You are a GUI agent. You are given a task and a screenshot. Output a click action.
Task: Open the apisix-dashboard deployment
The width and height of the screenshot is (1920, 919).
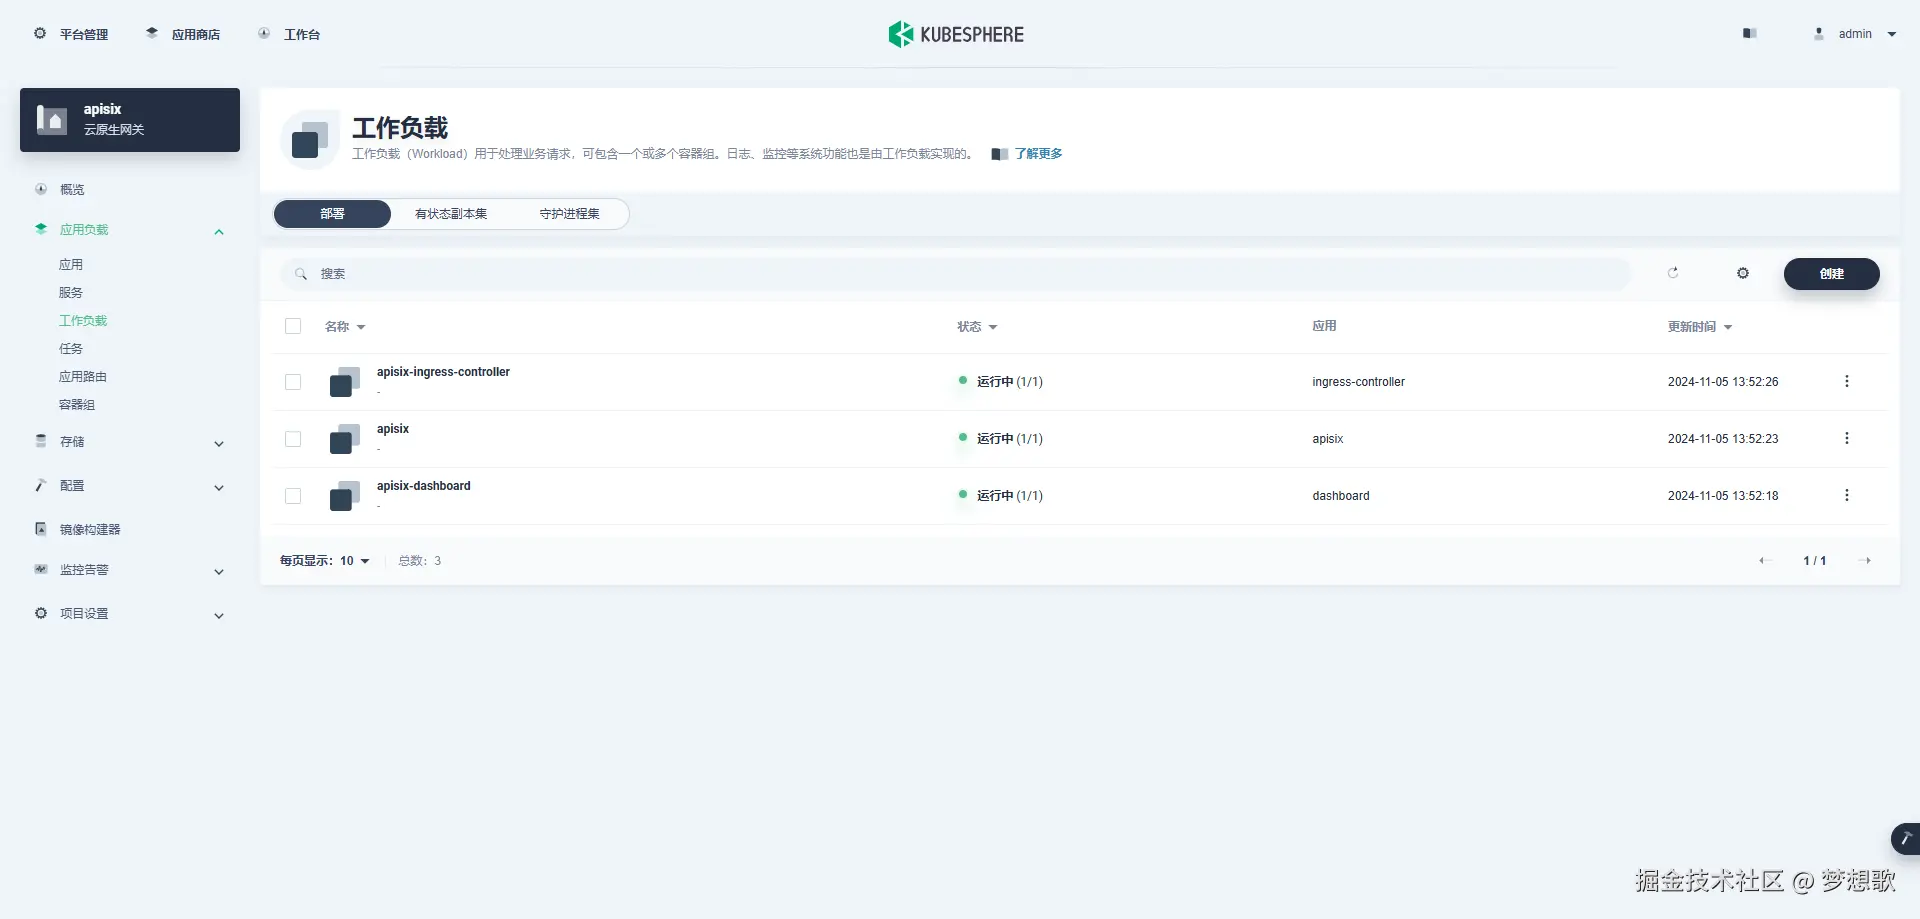(x=424, y=486)
